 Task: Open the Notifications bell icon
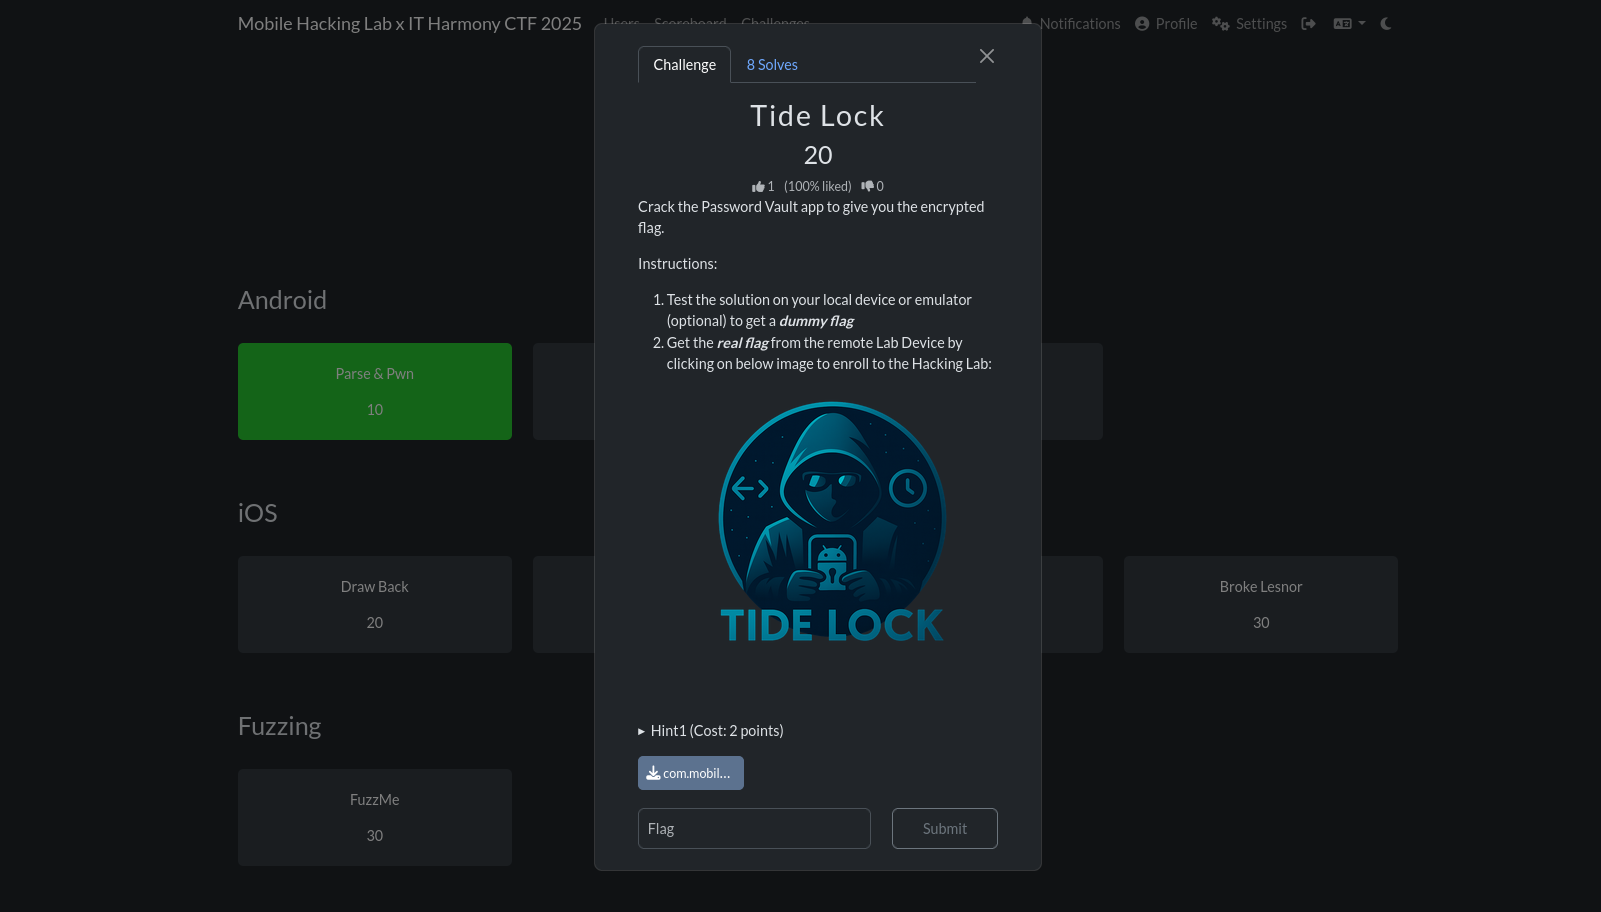(1025, 23)
